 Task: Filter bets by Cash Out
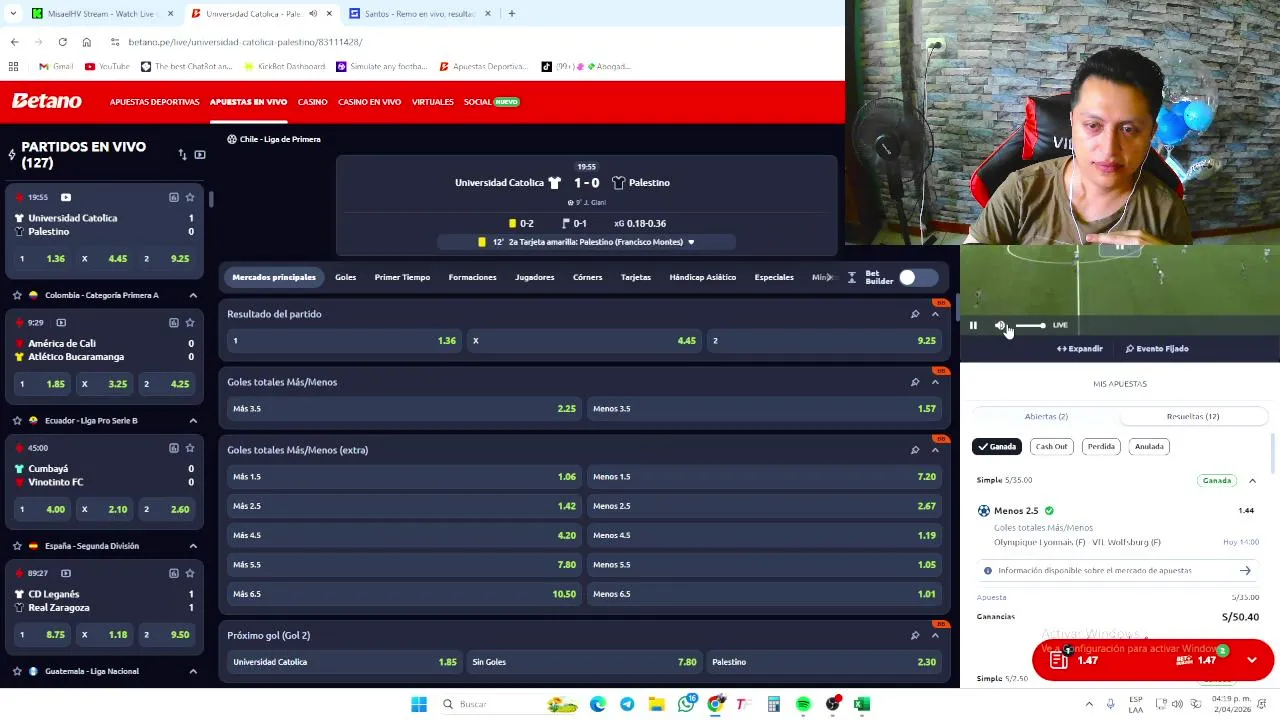pos(1051,446)
